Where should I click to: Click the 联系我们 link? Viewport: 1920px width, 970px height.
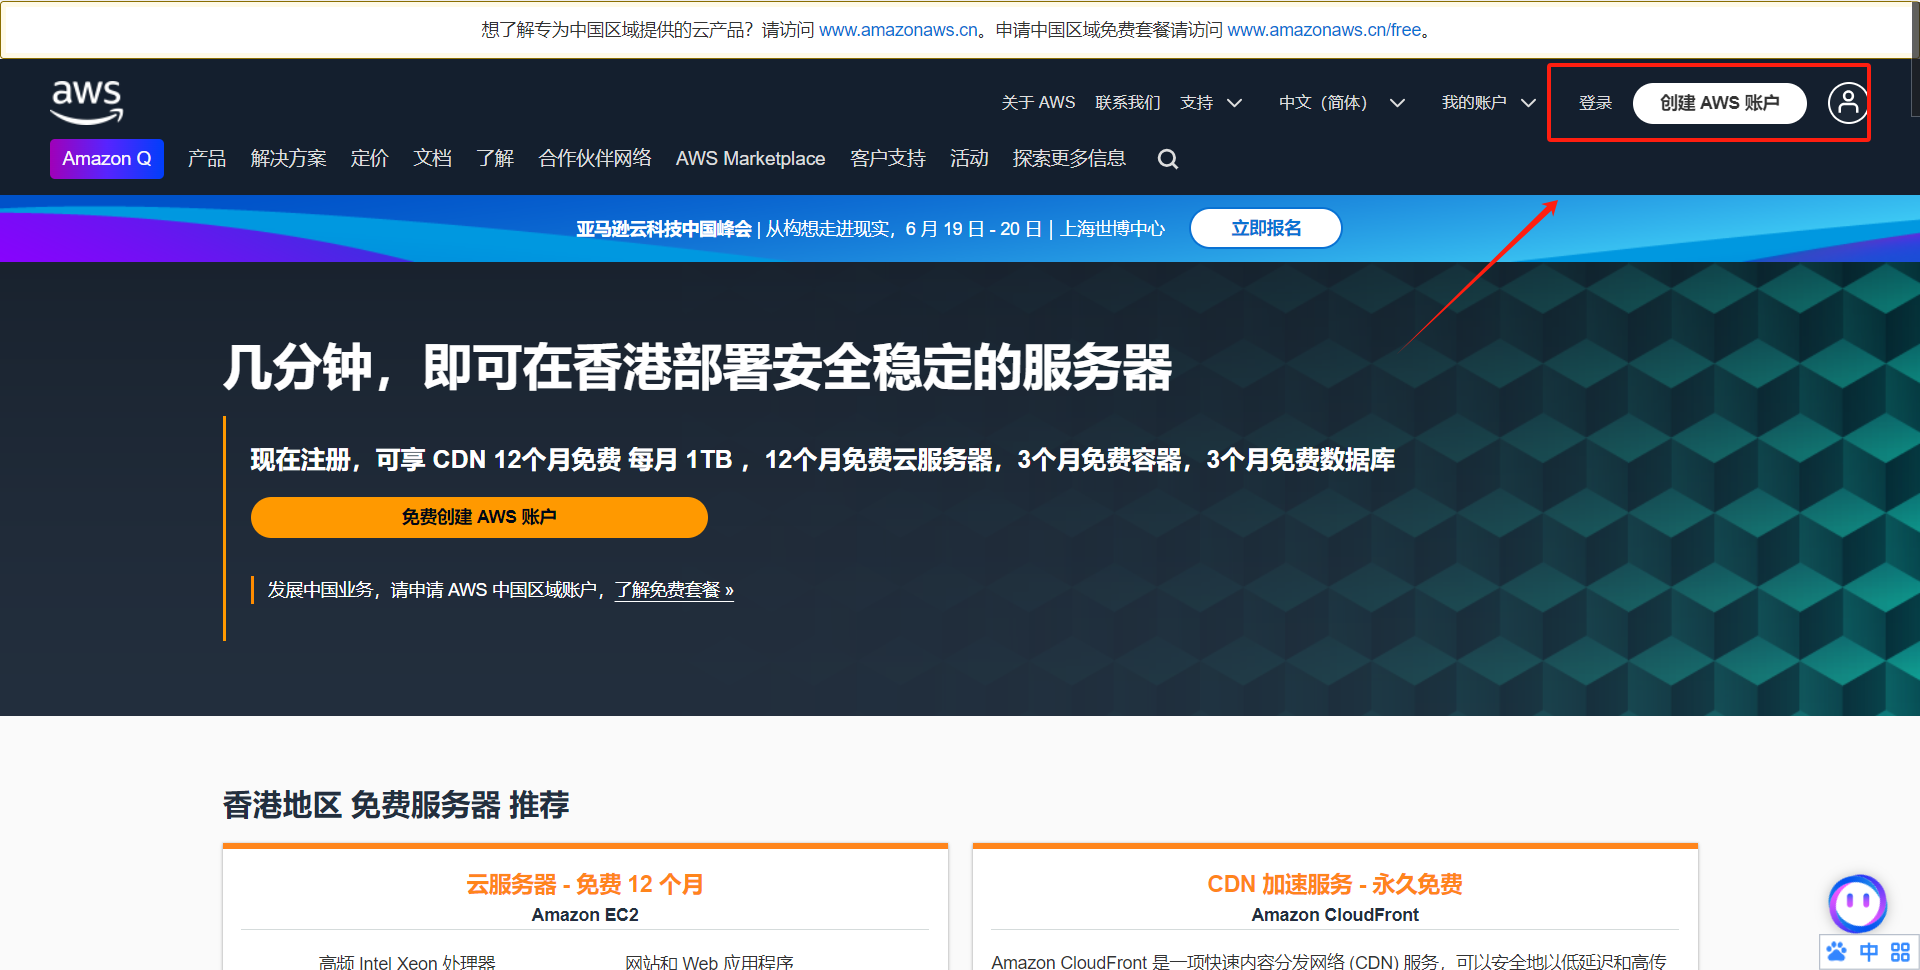tap(1127, 103)
